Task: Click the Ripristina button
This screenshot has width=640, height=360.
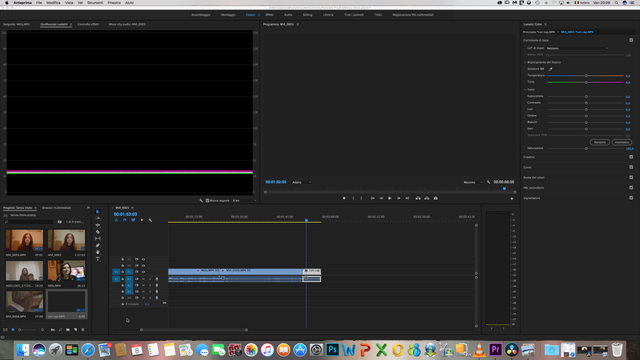Action: (x=600, y=142)
